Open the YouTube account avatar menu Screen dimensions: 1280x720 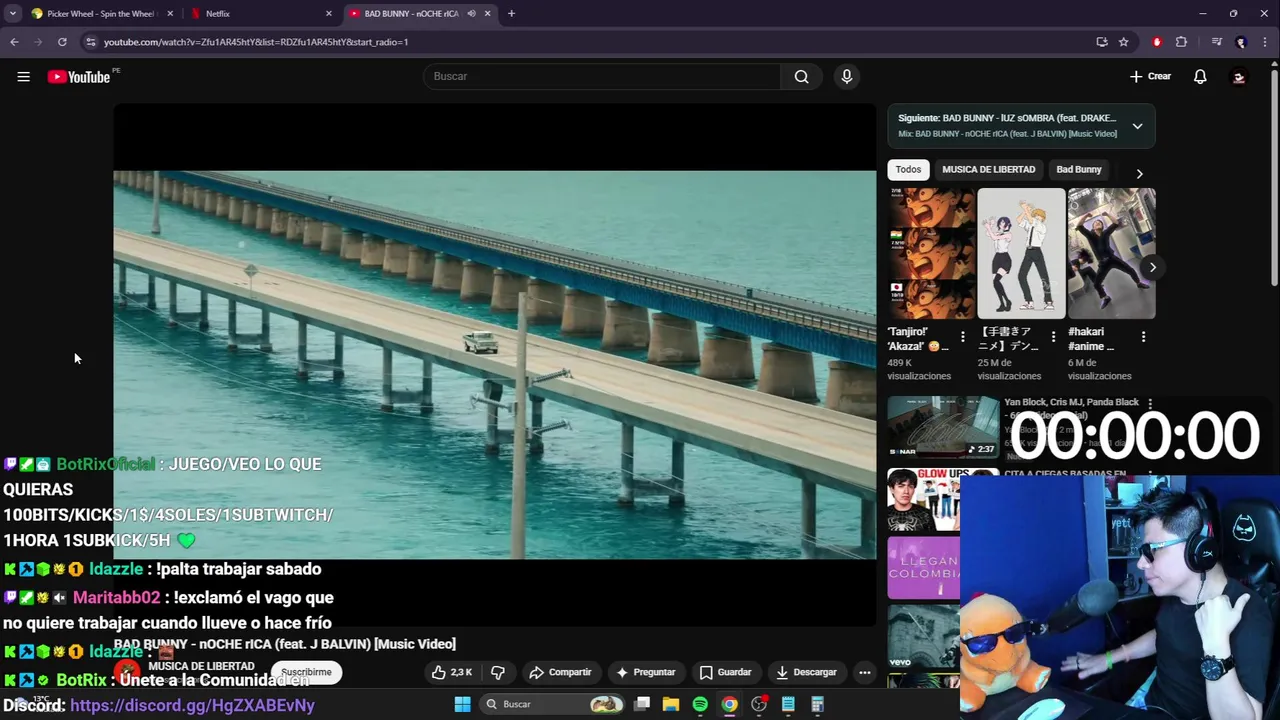1238,77
